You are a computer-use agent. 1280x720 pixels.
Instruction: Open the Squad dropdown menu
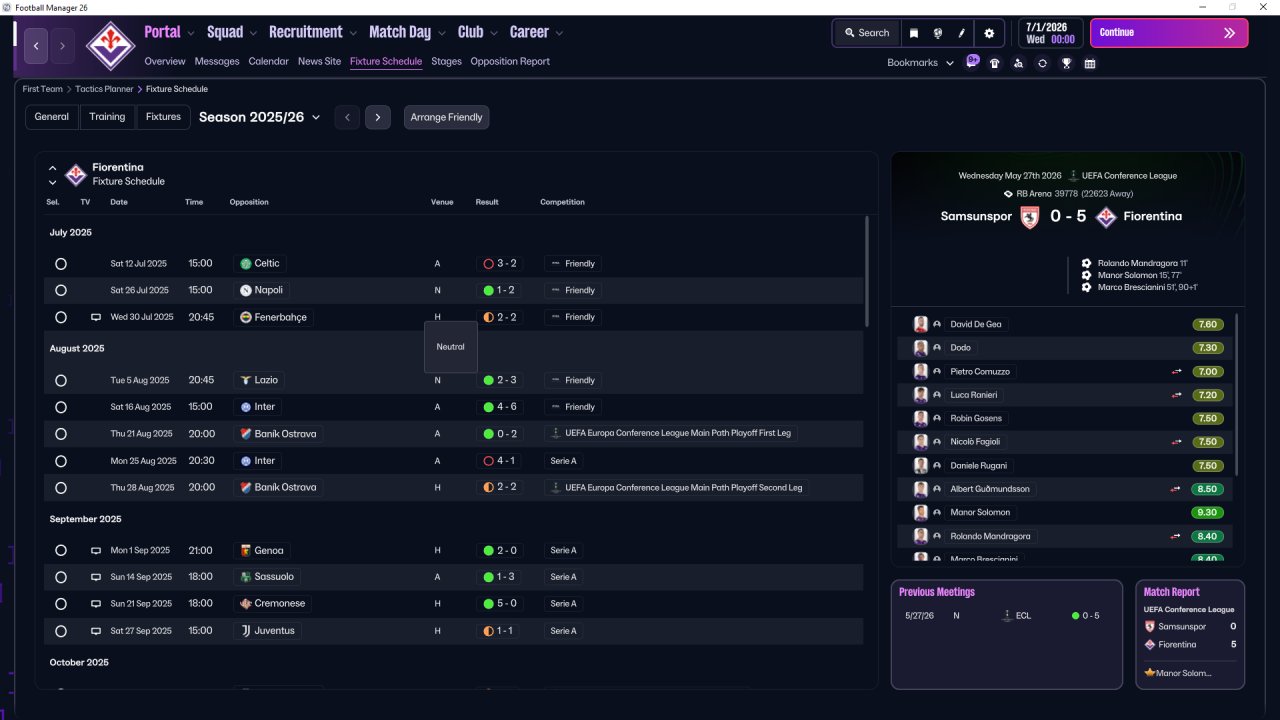pyautogui.click(x=232, y=32)
